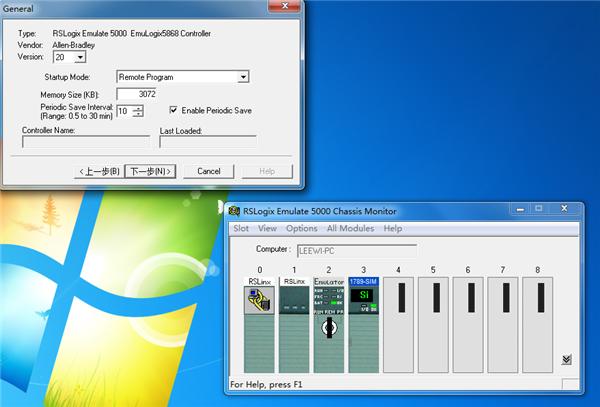
Task: Click the 上一步(B) back button
Action: click(x=99, y=171)
